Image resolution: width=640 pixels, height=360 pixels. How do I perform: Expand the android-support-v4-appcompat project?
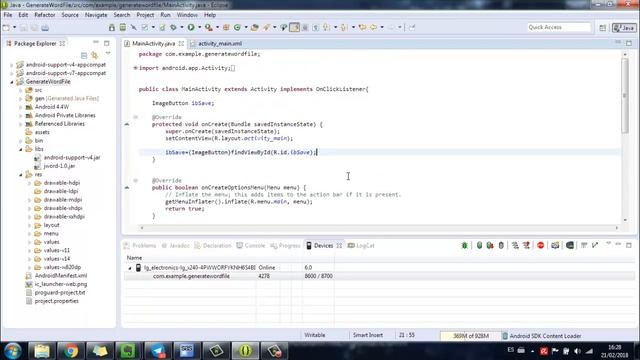[12, 64]
